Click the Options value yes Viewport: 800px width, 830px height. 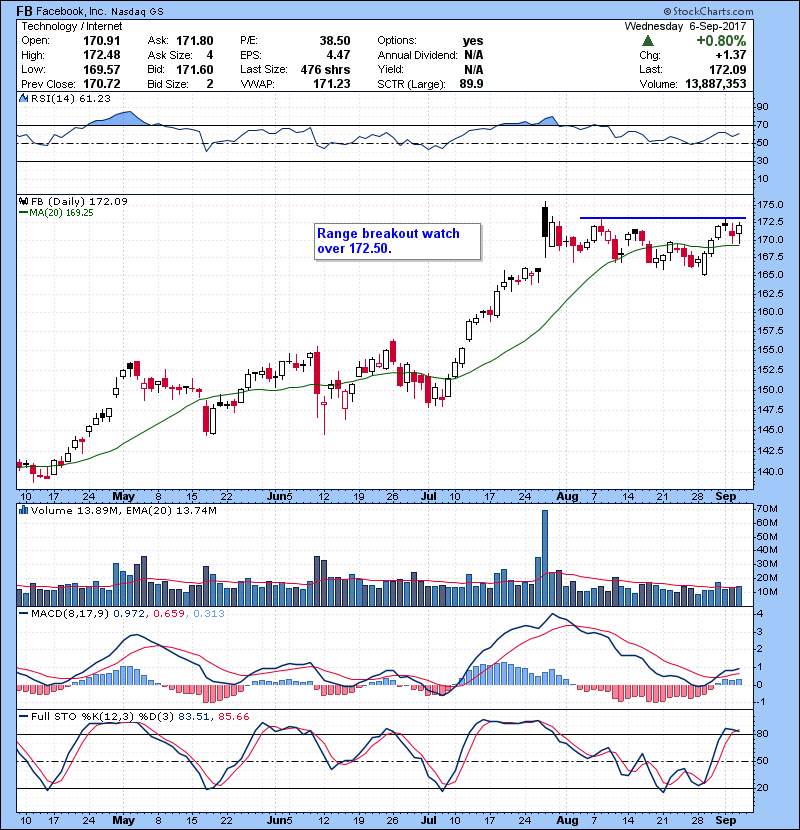pyautogui.click(x=473, y=41)
